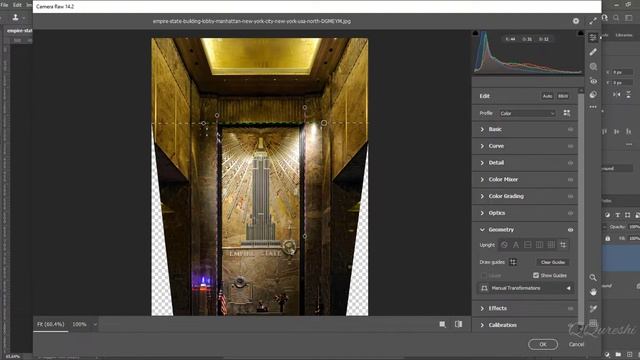The image size is (640, 360).
Task: Select the Zoom tool in Camera Raw
Action: (x=593, y=278)
